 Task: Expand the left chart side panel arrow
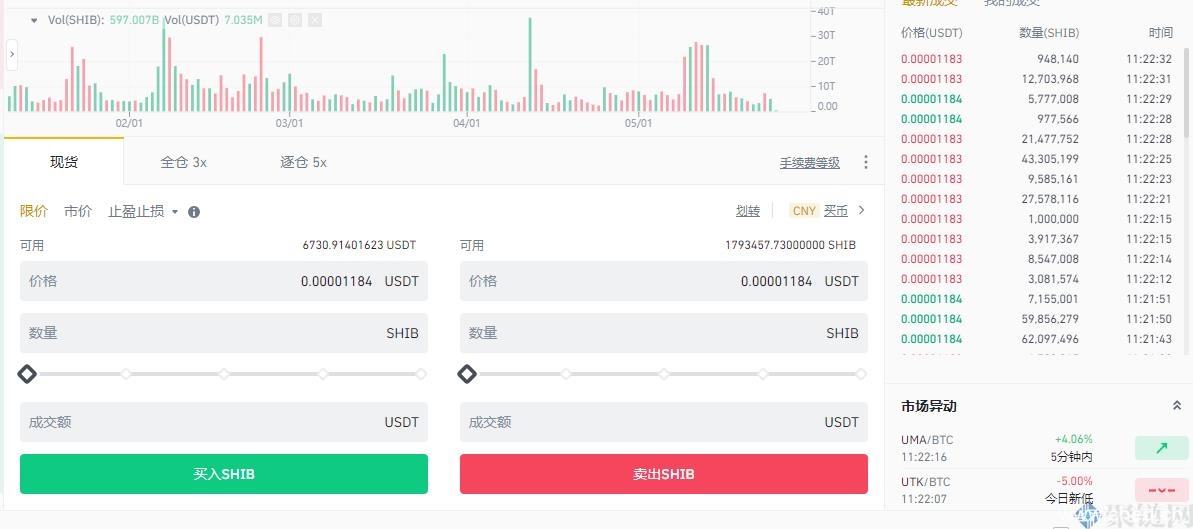coord(11,54)
